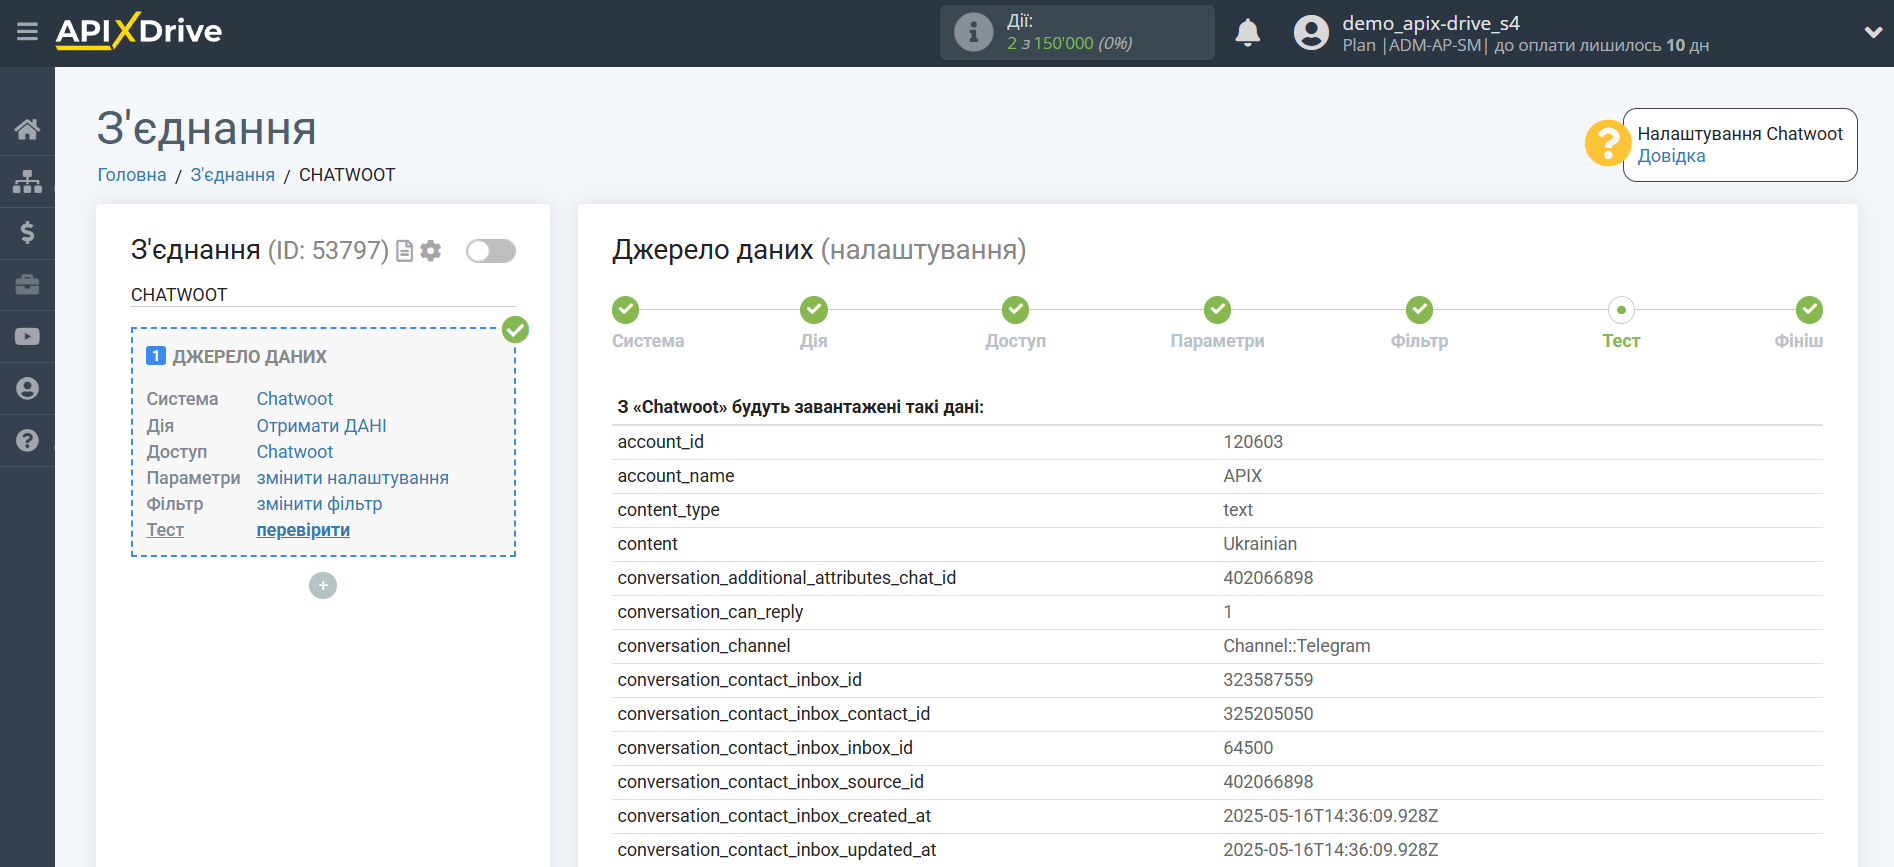
Task: Open the billing dollar sidebar icon
Action: (x=27, y=233)
